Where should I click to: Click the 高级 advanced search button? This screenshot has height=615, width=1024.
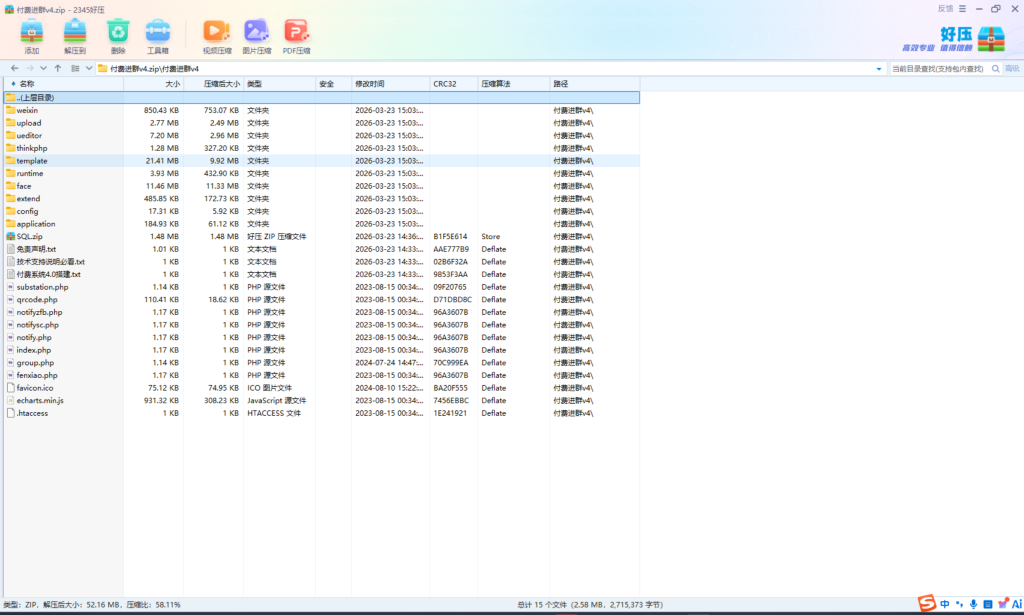click(1011, 69)
